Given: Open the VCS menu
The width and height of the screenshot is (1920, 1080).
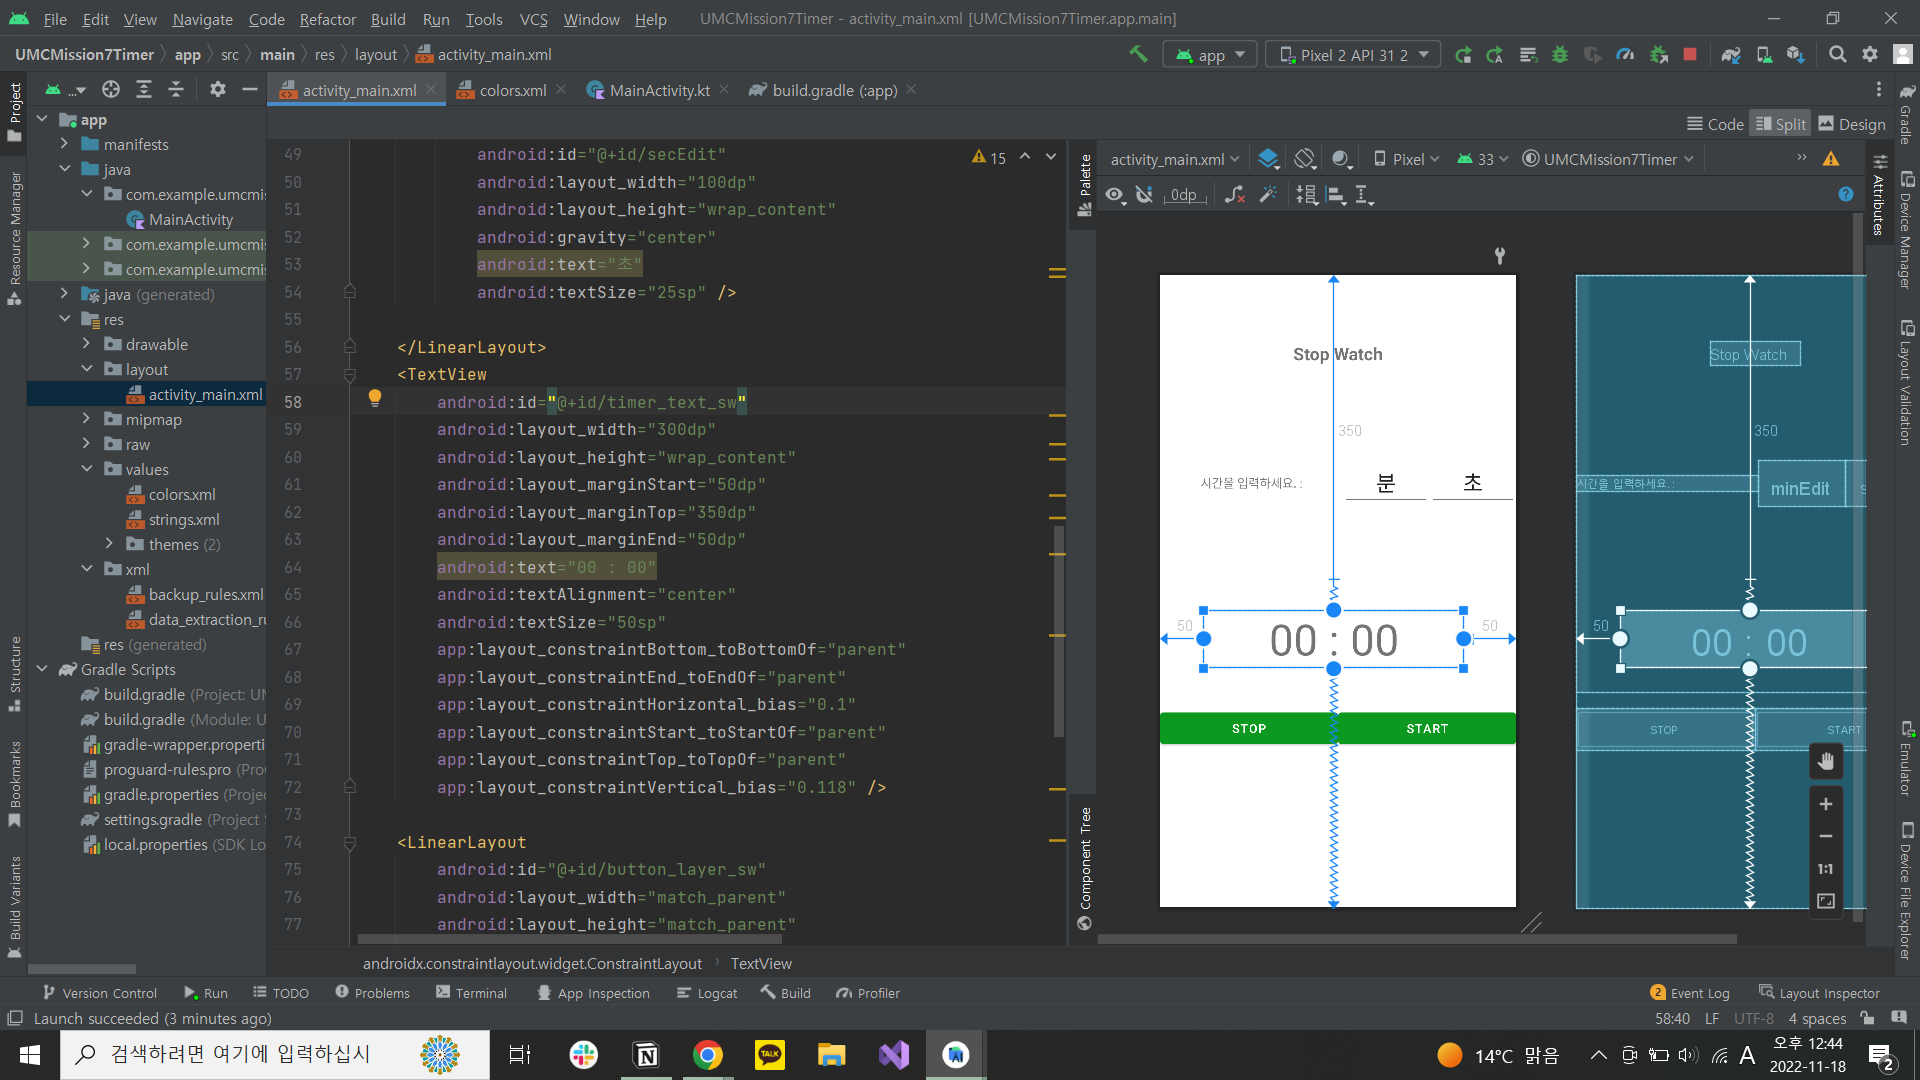Looking at the screenshot, I should coord(533,19).
